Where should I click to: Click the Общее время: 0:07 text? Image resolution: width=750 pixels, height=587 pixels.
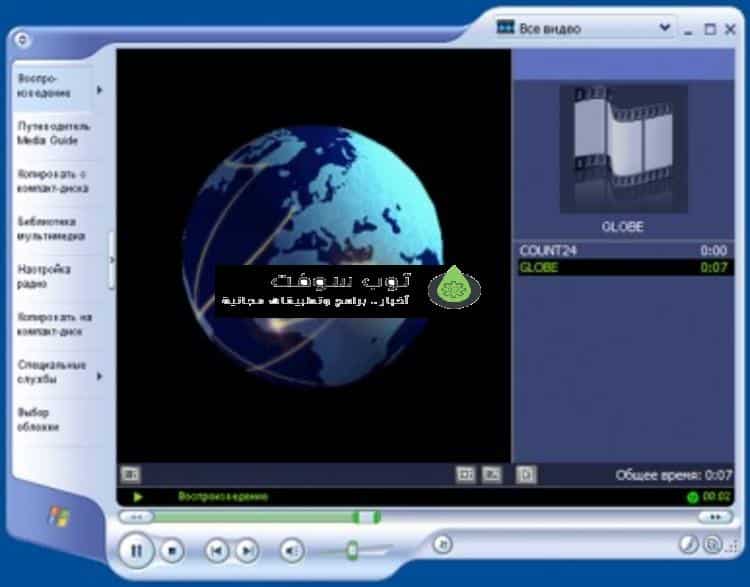click(673, 475)
